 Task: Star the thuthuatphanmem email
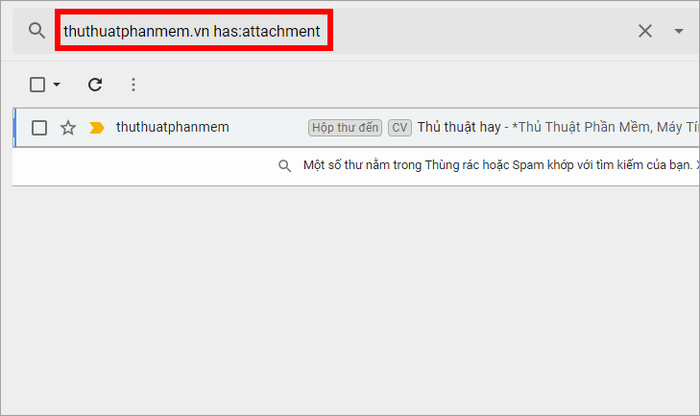click(68, 128)
